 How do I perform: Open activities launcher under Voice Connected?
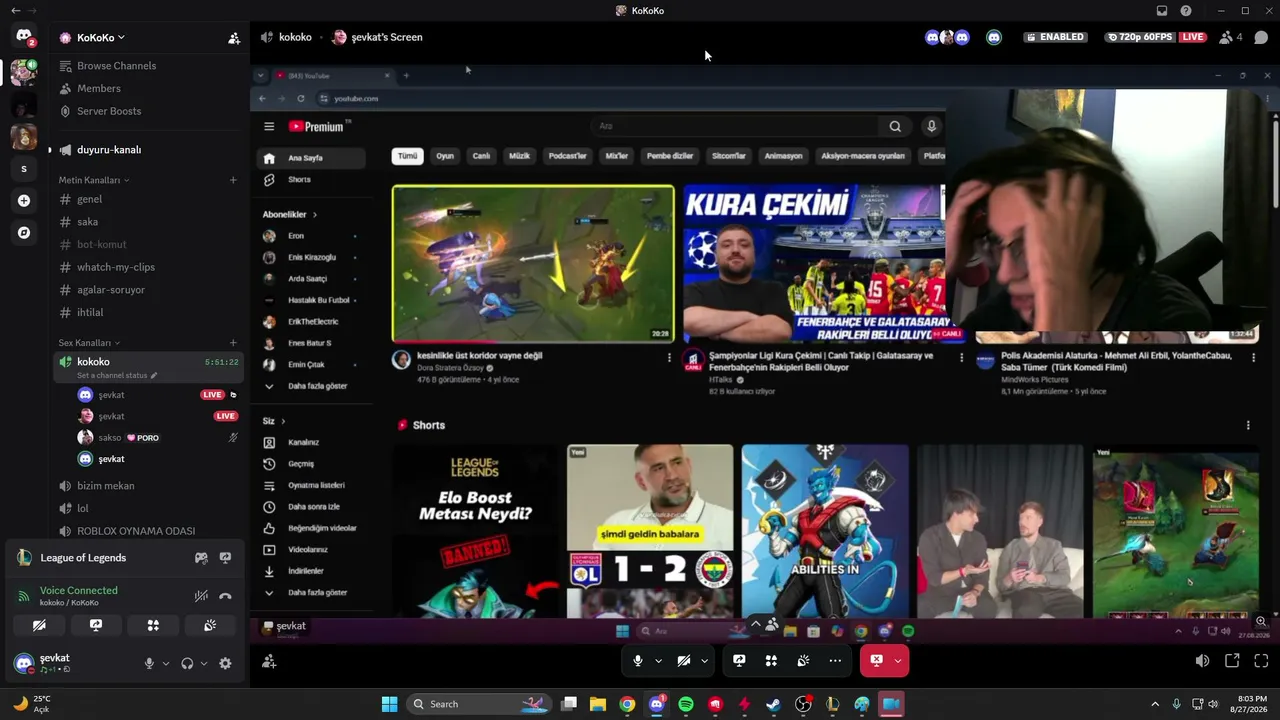coord(153,625)
